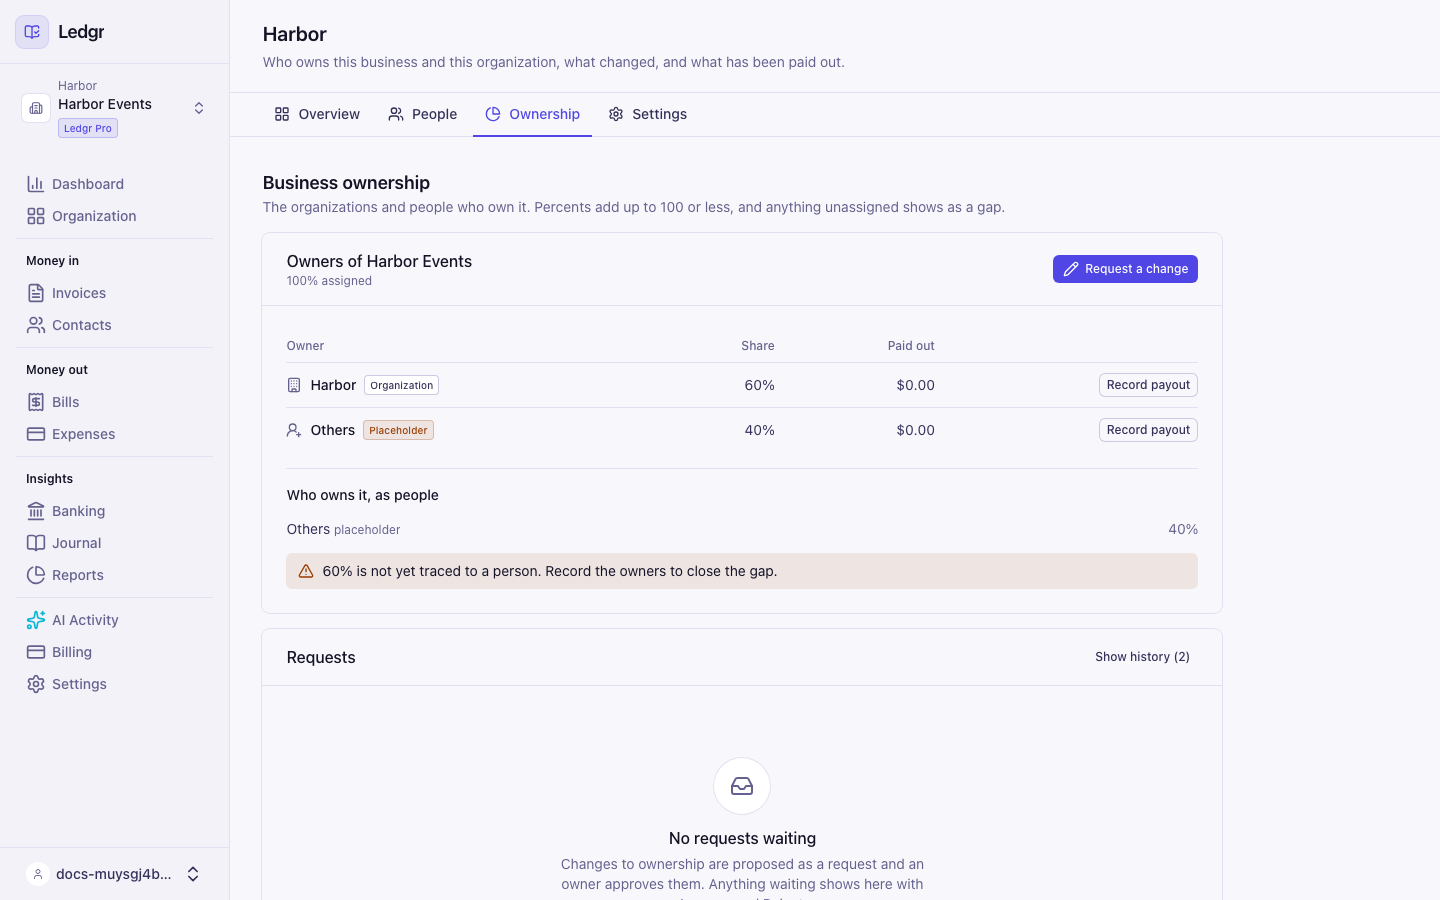1440x900 pixels.
Task: Open sidebar Settings gear icon
Action: pos(36,684)
